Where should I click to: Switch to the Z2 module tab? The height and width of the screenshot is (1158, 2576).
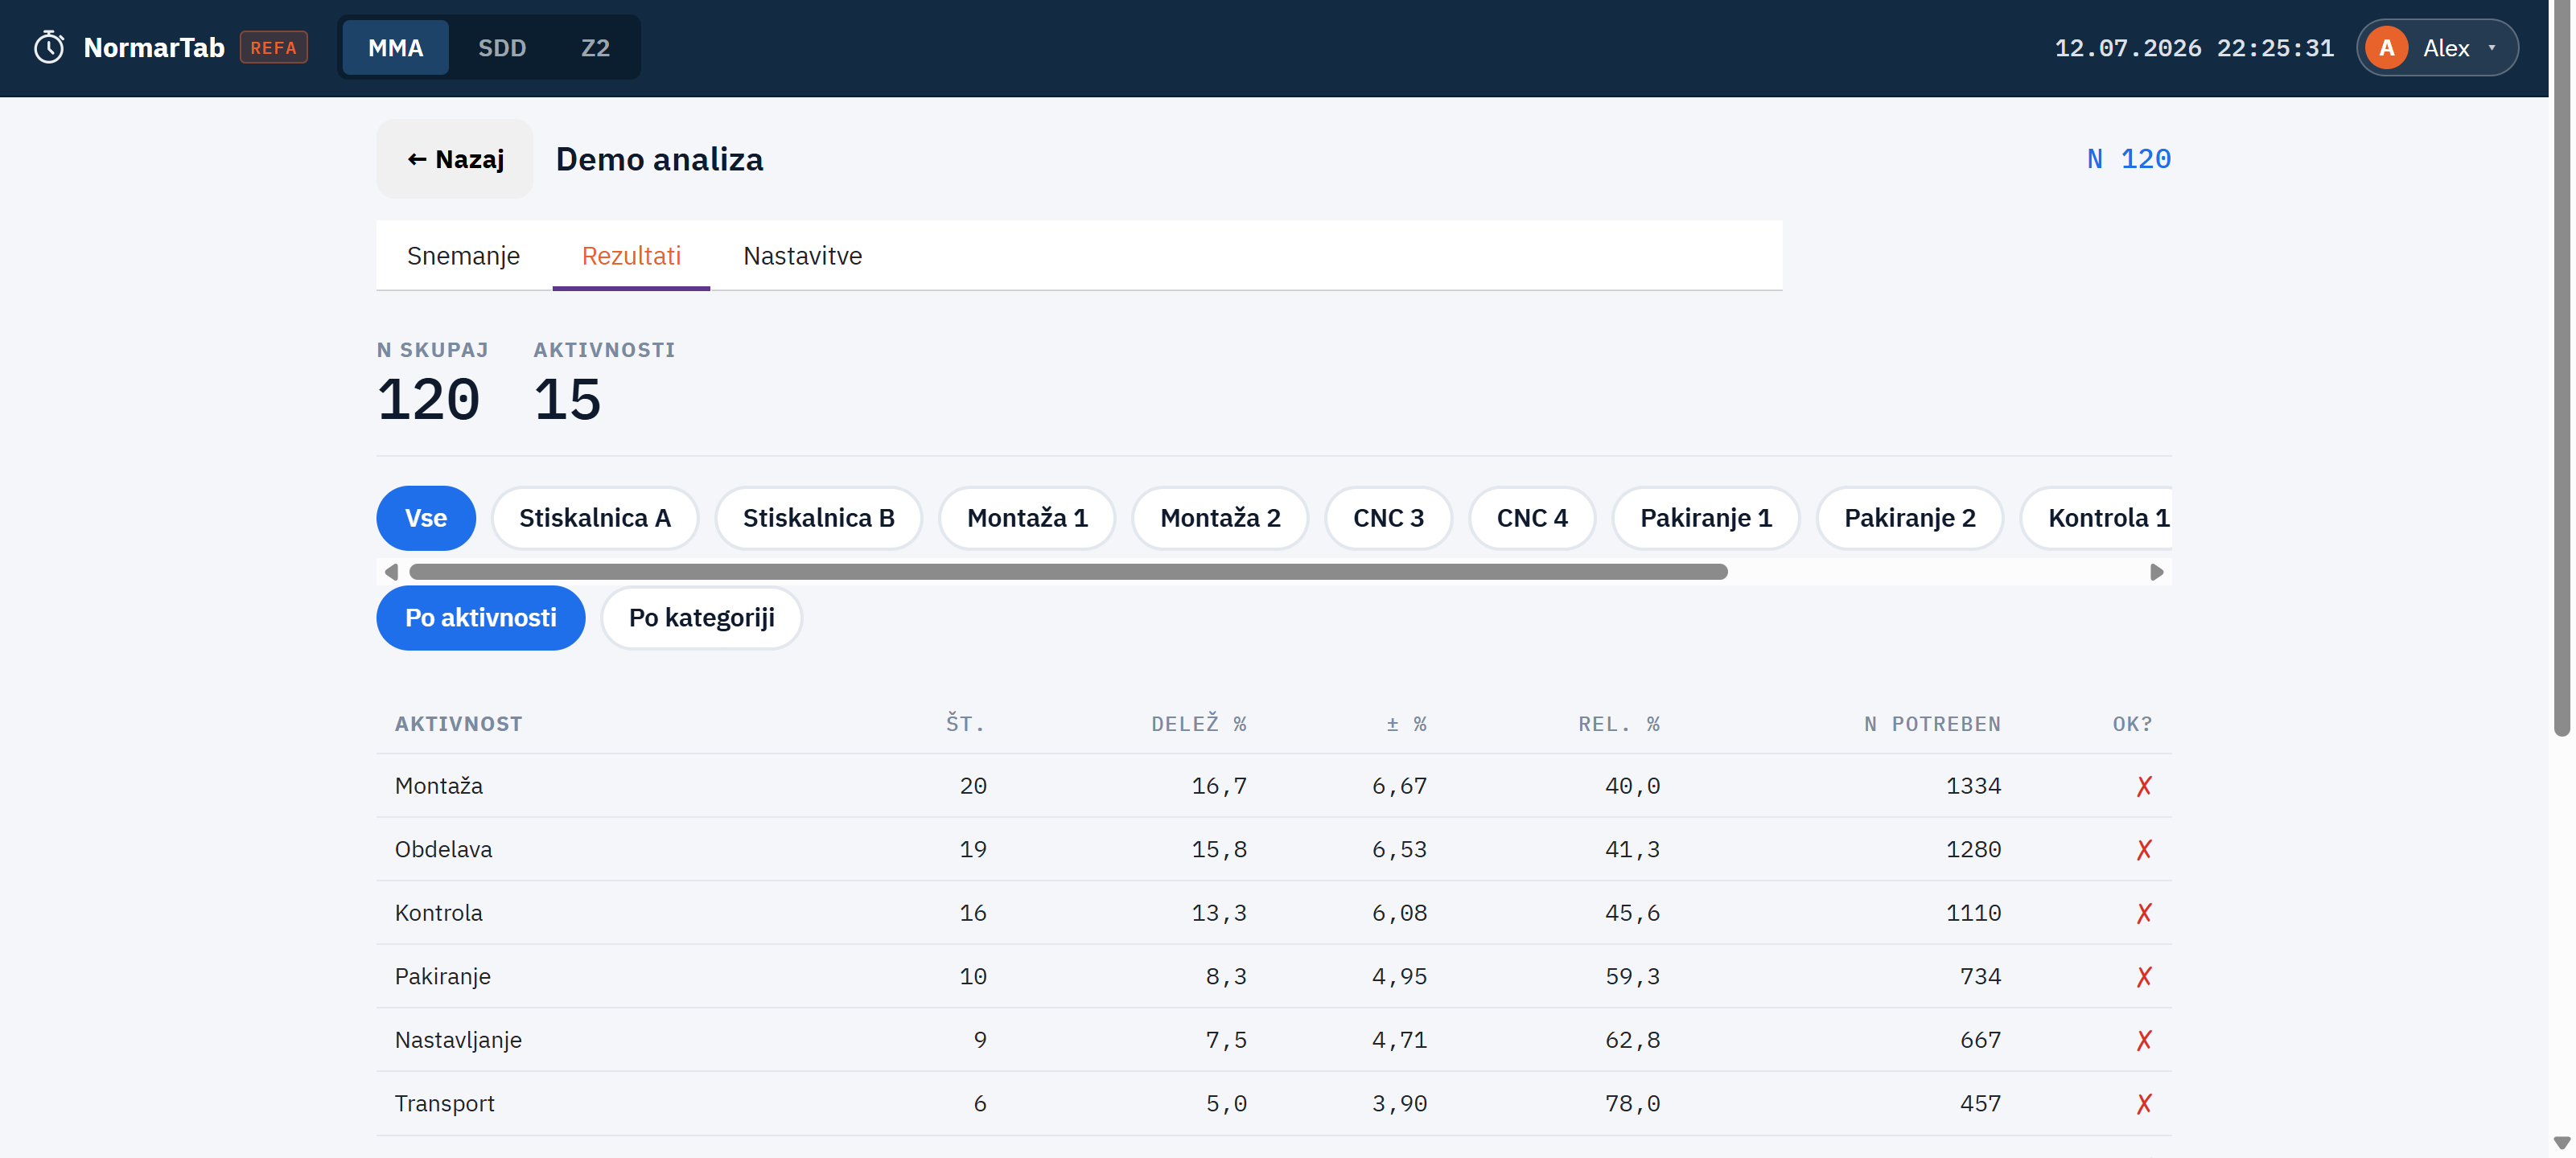[595, 48]
